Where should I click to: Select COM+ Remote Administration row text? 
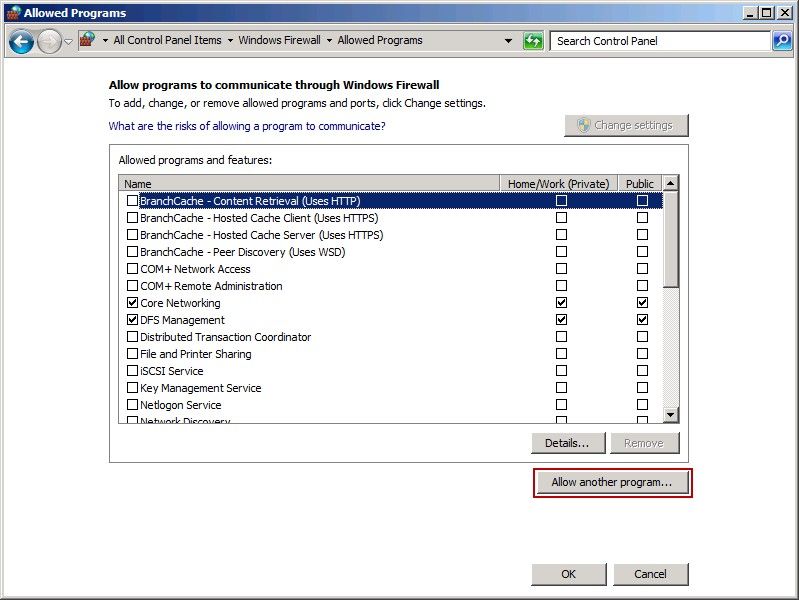(x=211, y=286)
